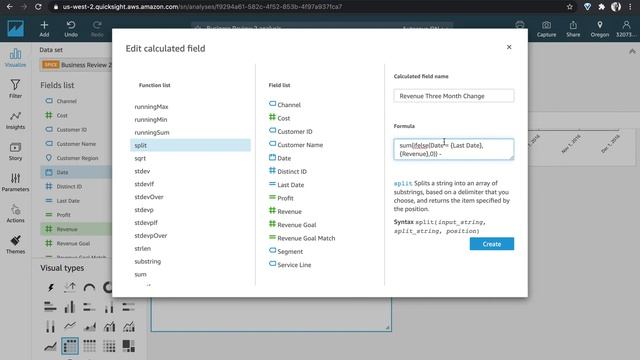This screenshot has height=360, width=640.
Task: Select the highlighted pivot table visual type
Action: coord(70,346)
